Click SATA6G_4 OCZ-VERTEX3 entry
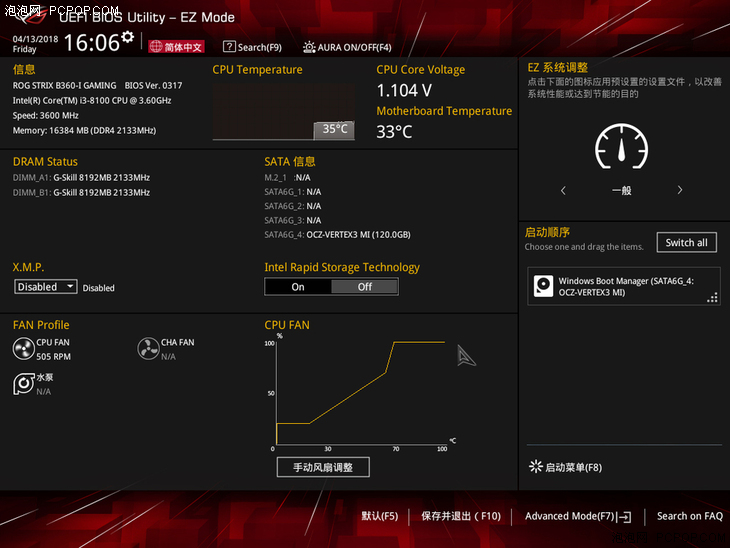This screenshot has width=730, height=548. (x=338, y=235)
